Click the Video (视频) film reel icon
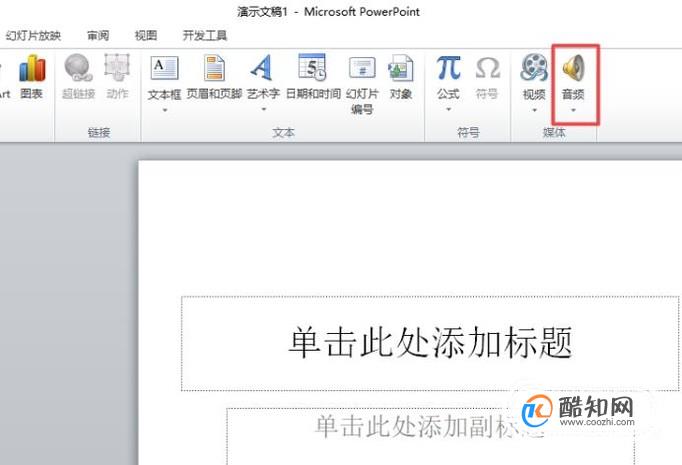Screen dimensions: 682x465 point(534,67)
